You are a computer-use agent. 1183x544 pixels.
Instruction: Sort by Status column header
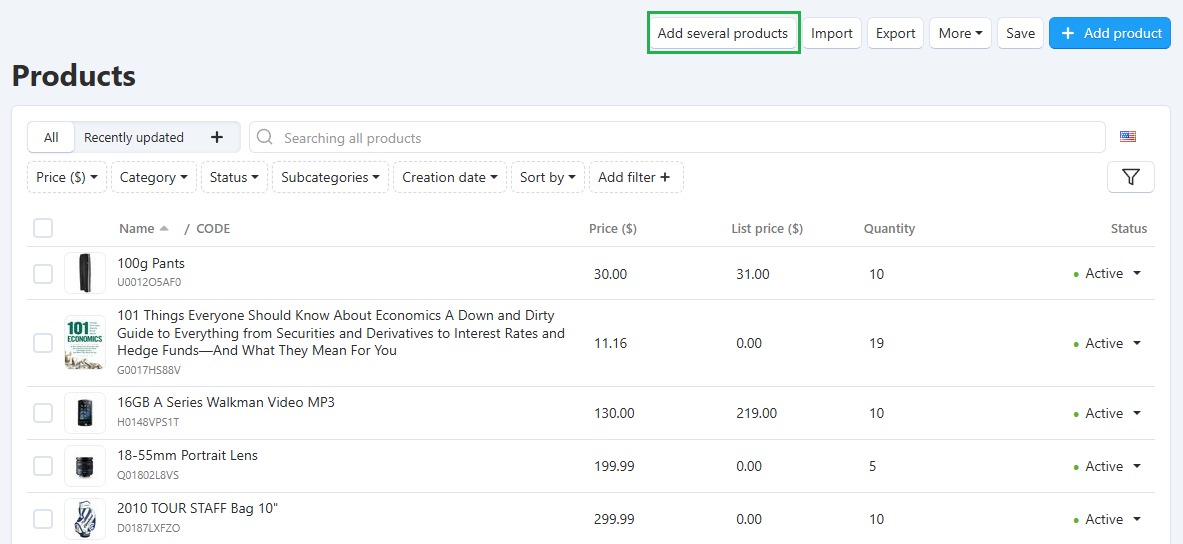1129,229
